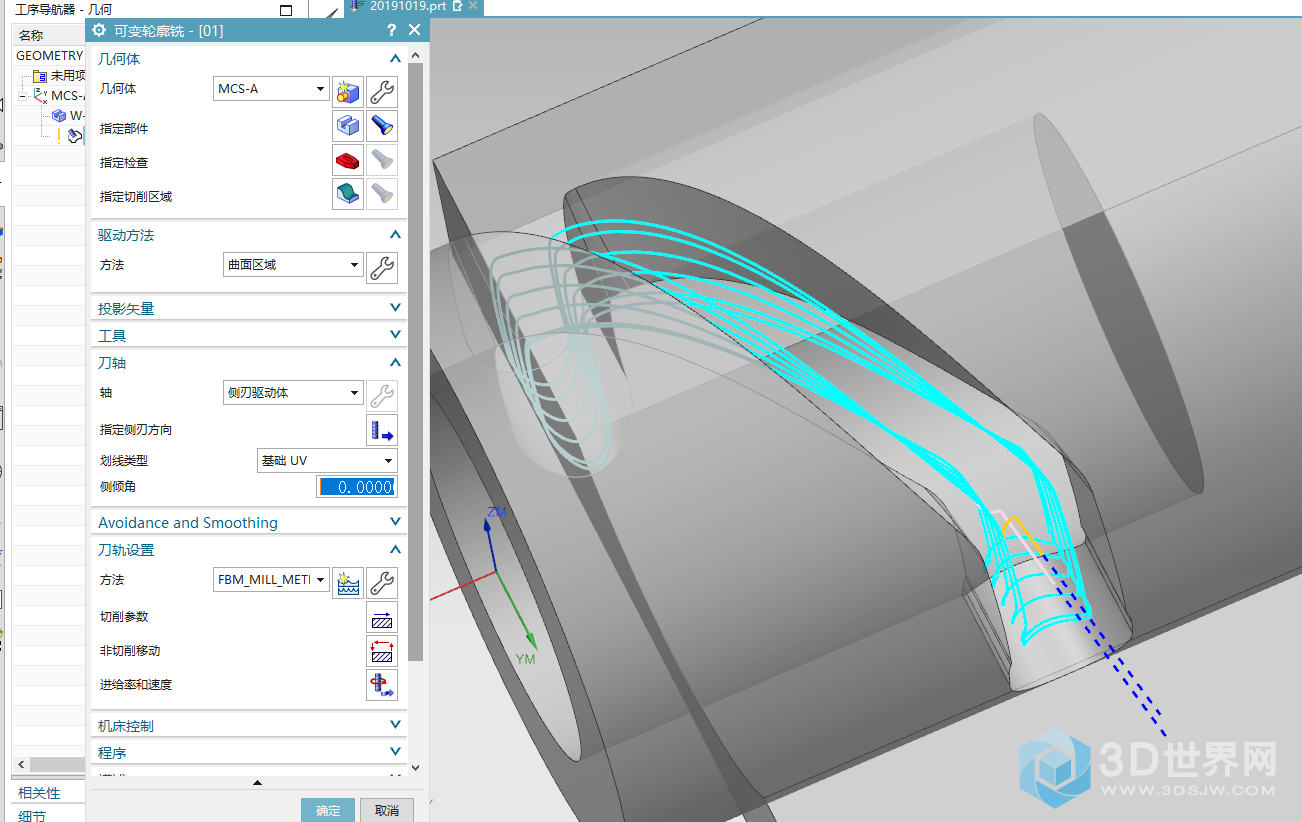Expand the 工具 section
The height and width of the screenshot is (822, 1302).
[395, 335]
